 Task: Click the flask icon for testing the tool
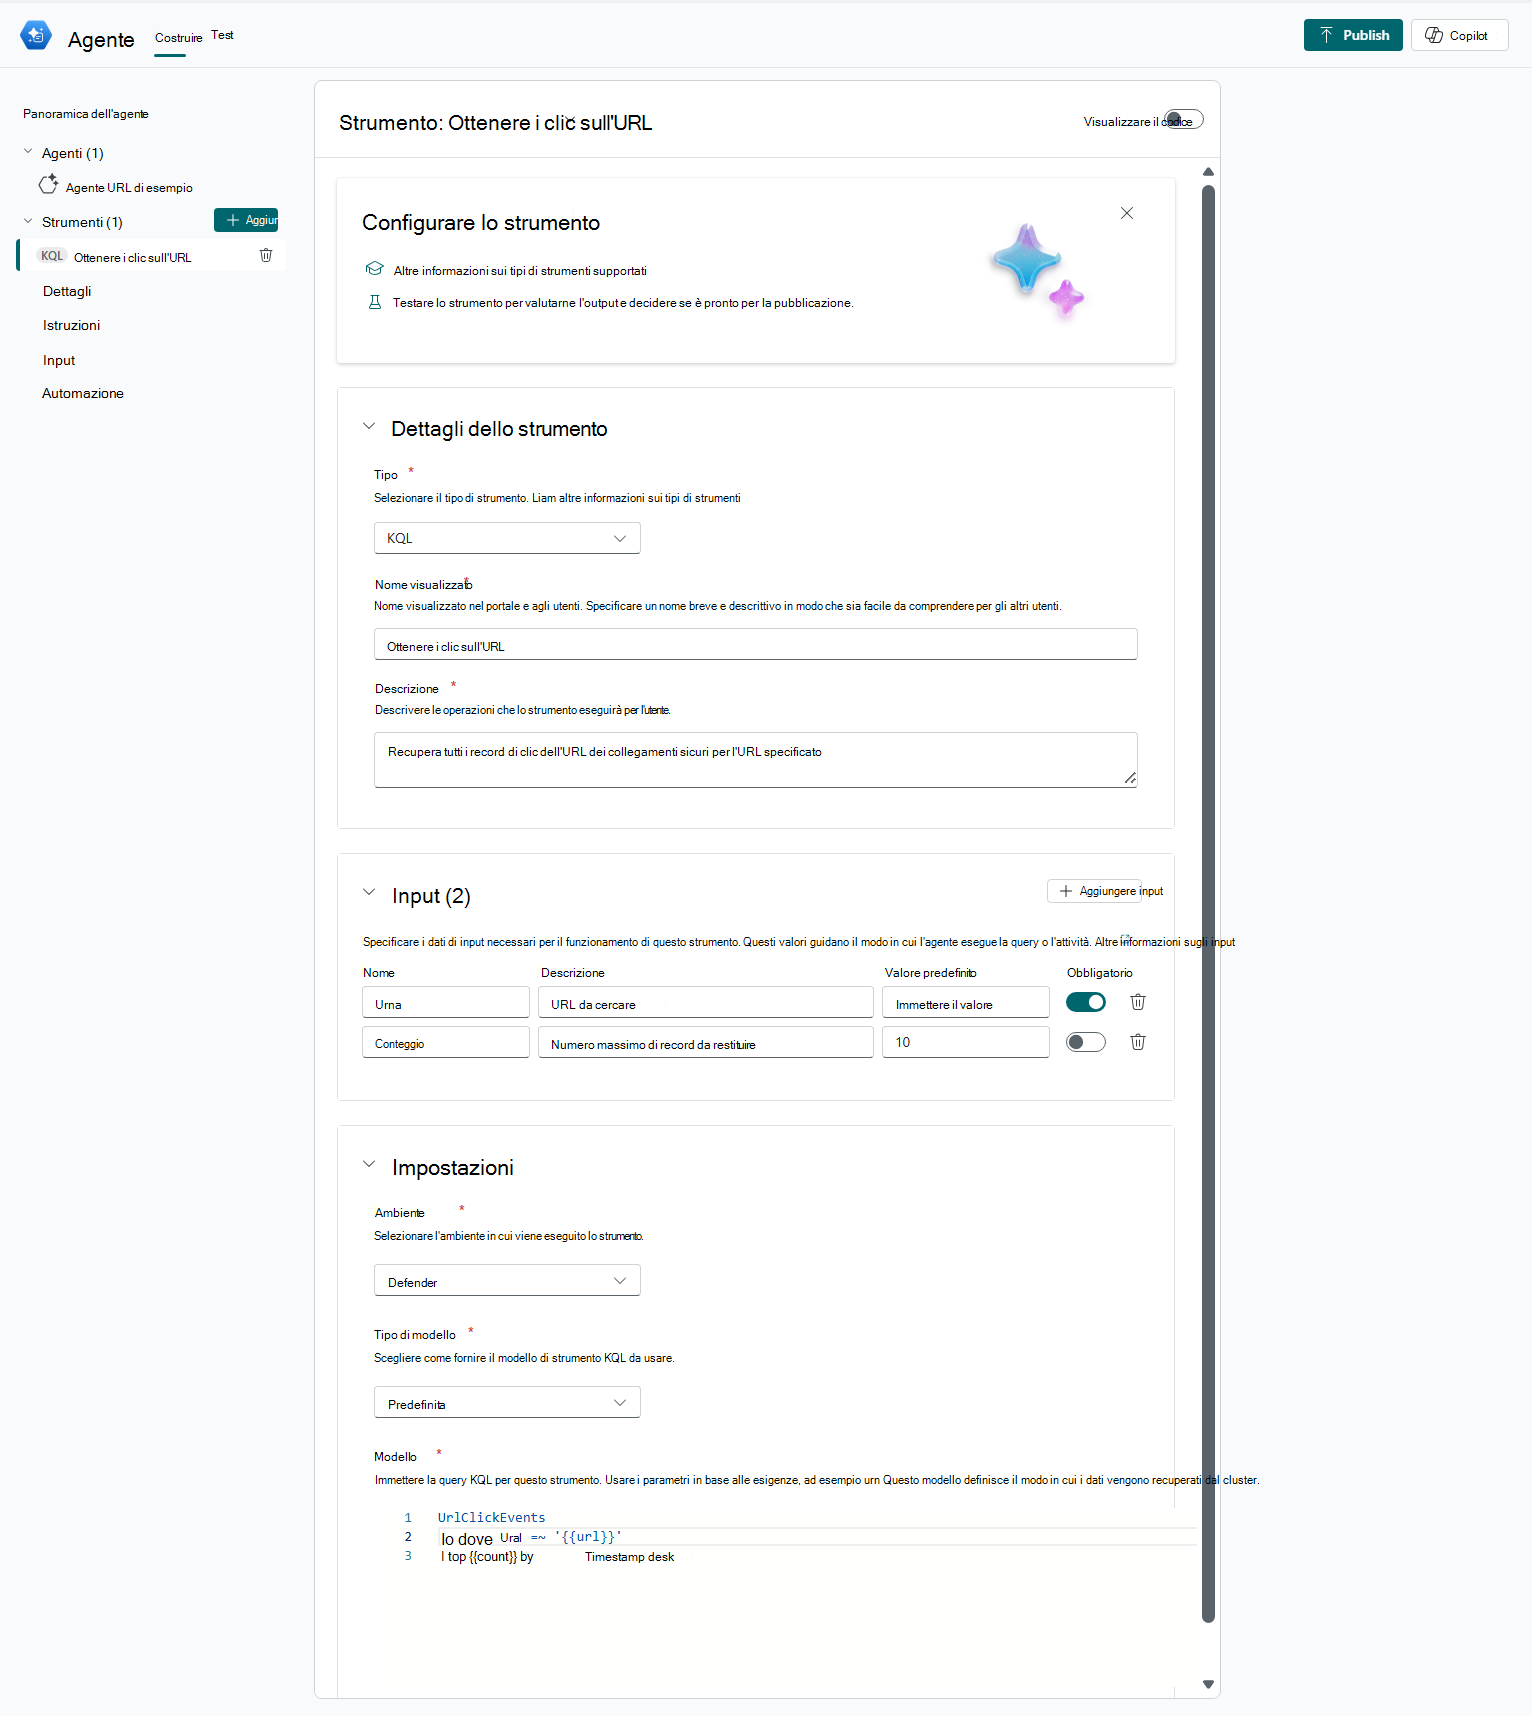(375, 302)
